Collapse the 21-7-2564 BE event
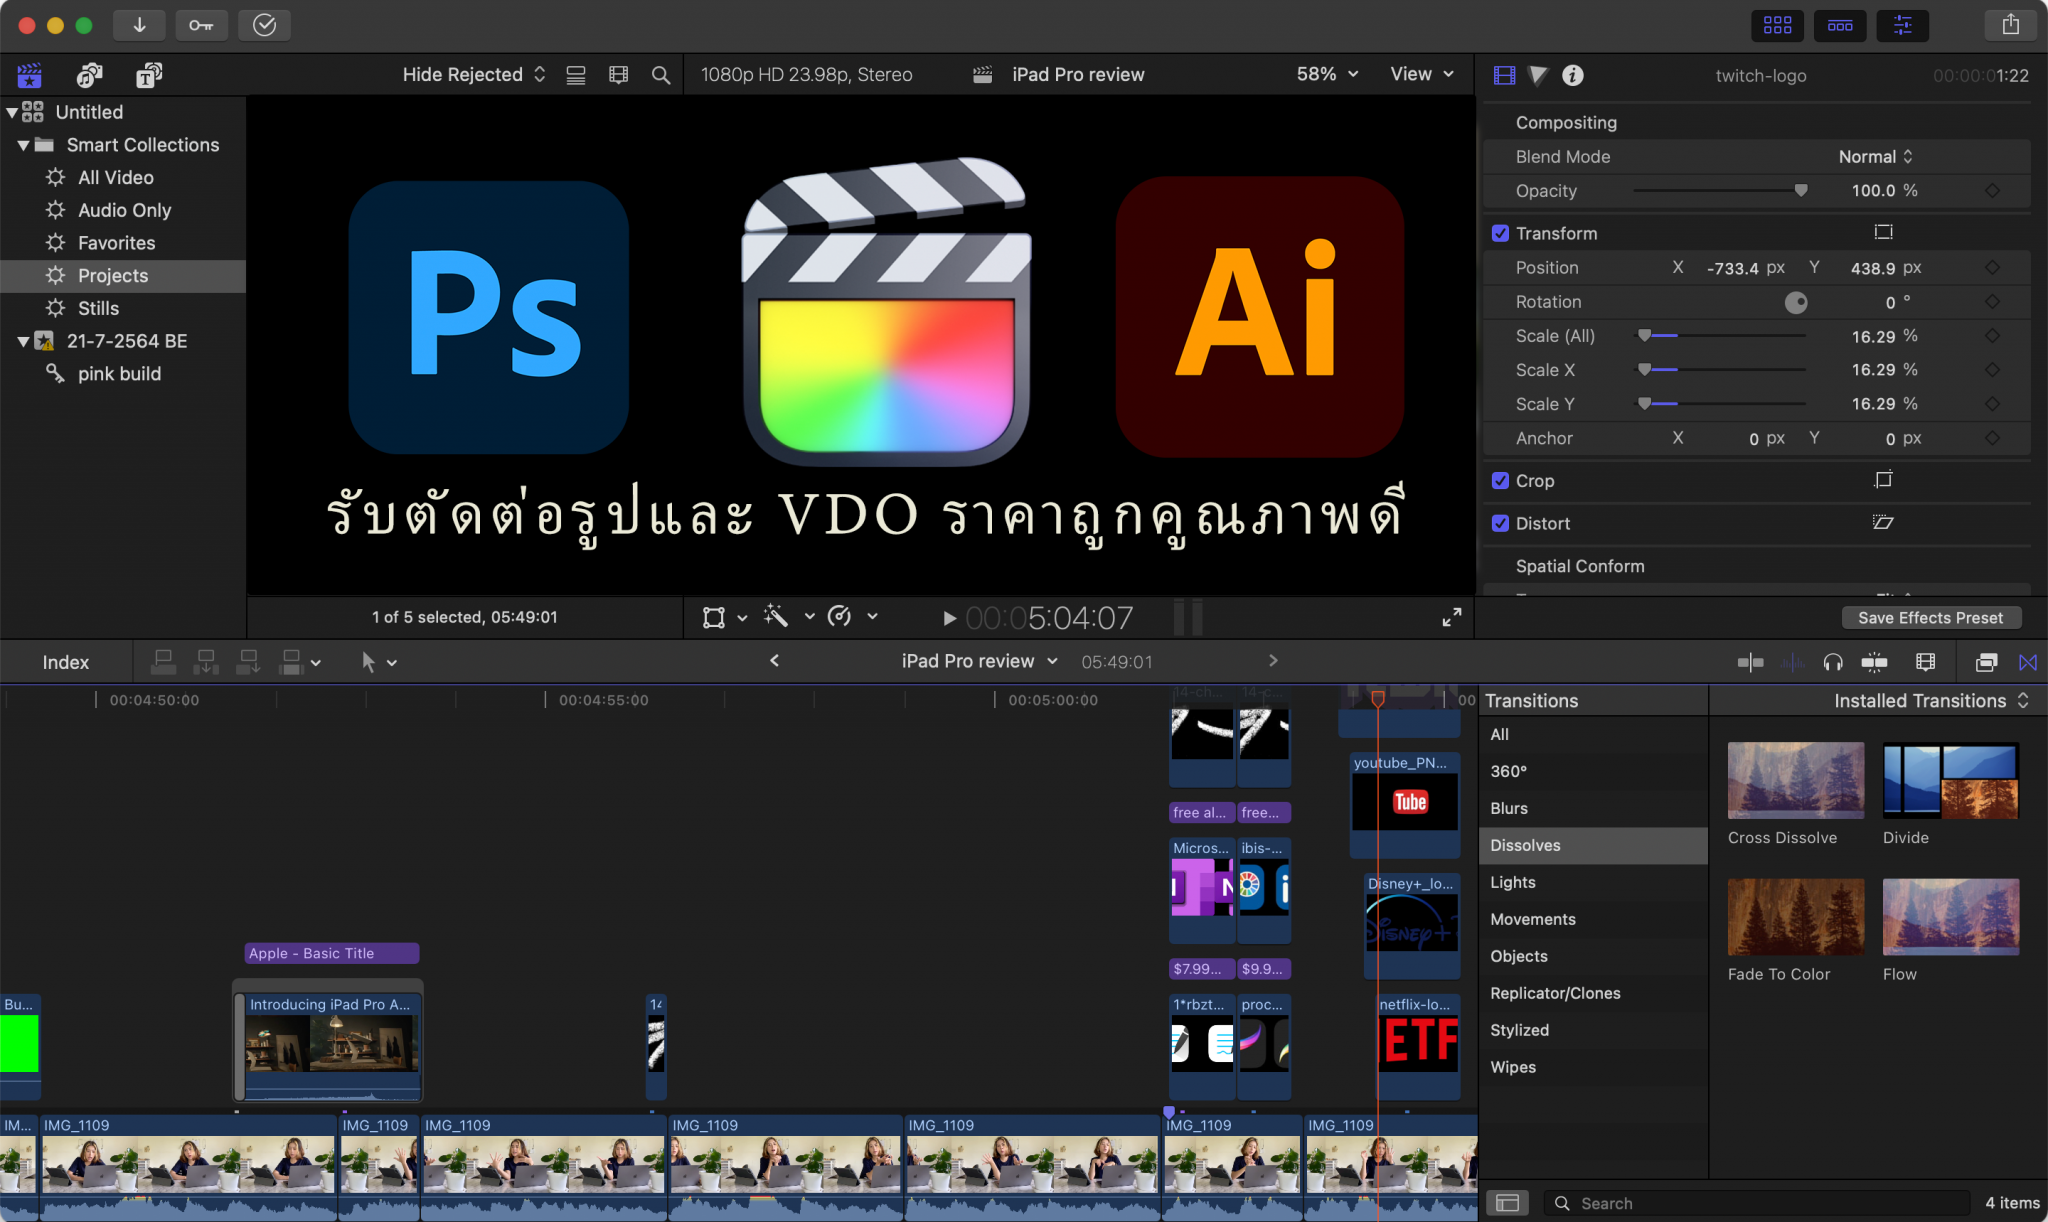This screenshot has height=1222, width=2048. tap(23, 341)
